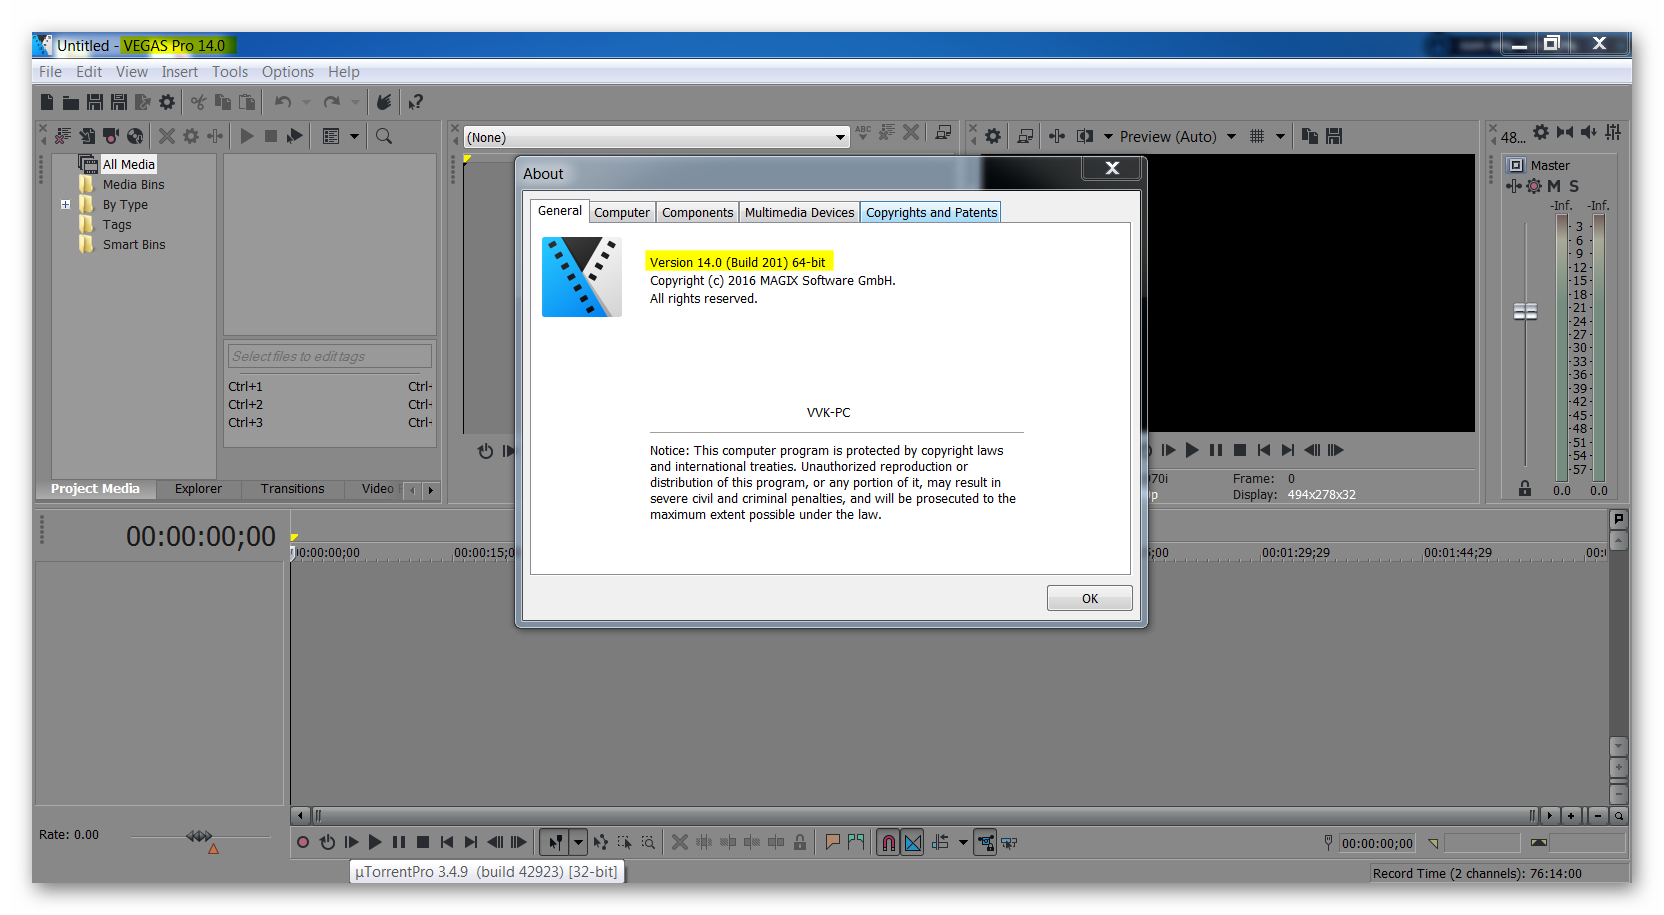Open the File menu
The width and height of the screenshot is (1664, 915).
pos(50,72)
